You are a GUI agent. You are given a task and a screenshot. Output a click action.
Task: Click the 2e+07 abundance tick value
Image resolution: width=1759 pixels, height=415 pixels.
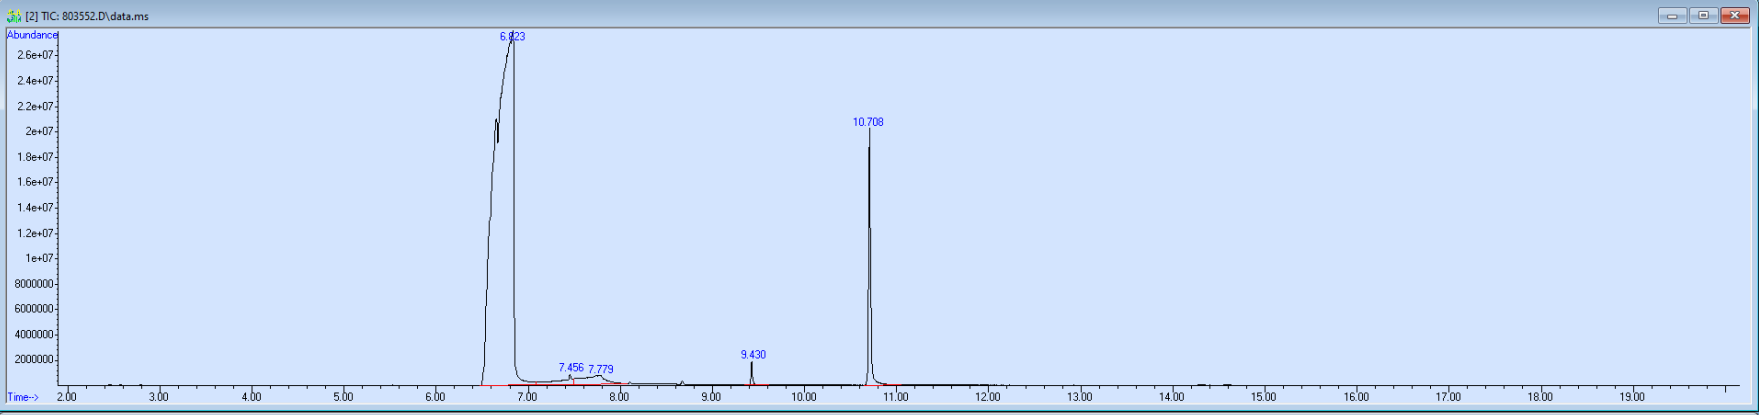[x=40, y=132]
